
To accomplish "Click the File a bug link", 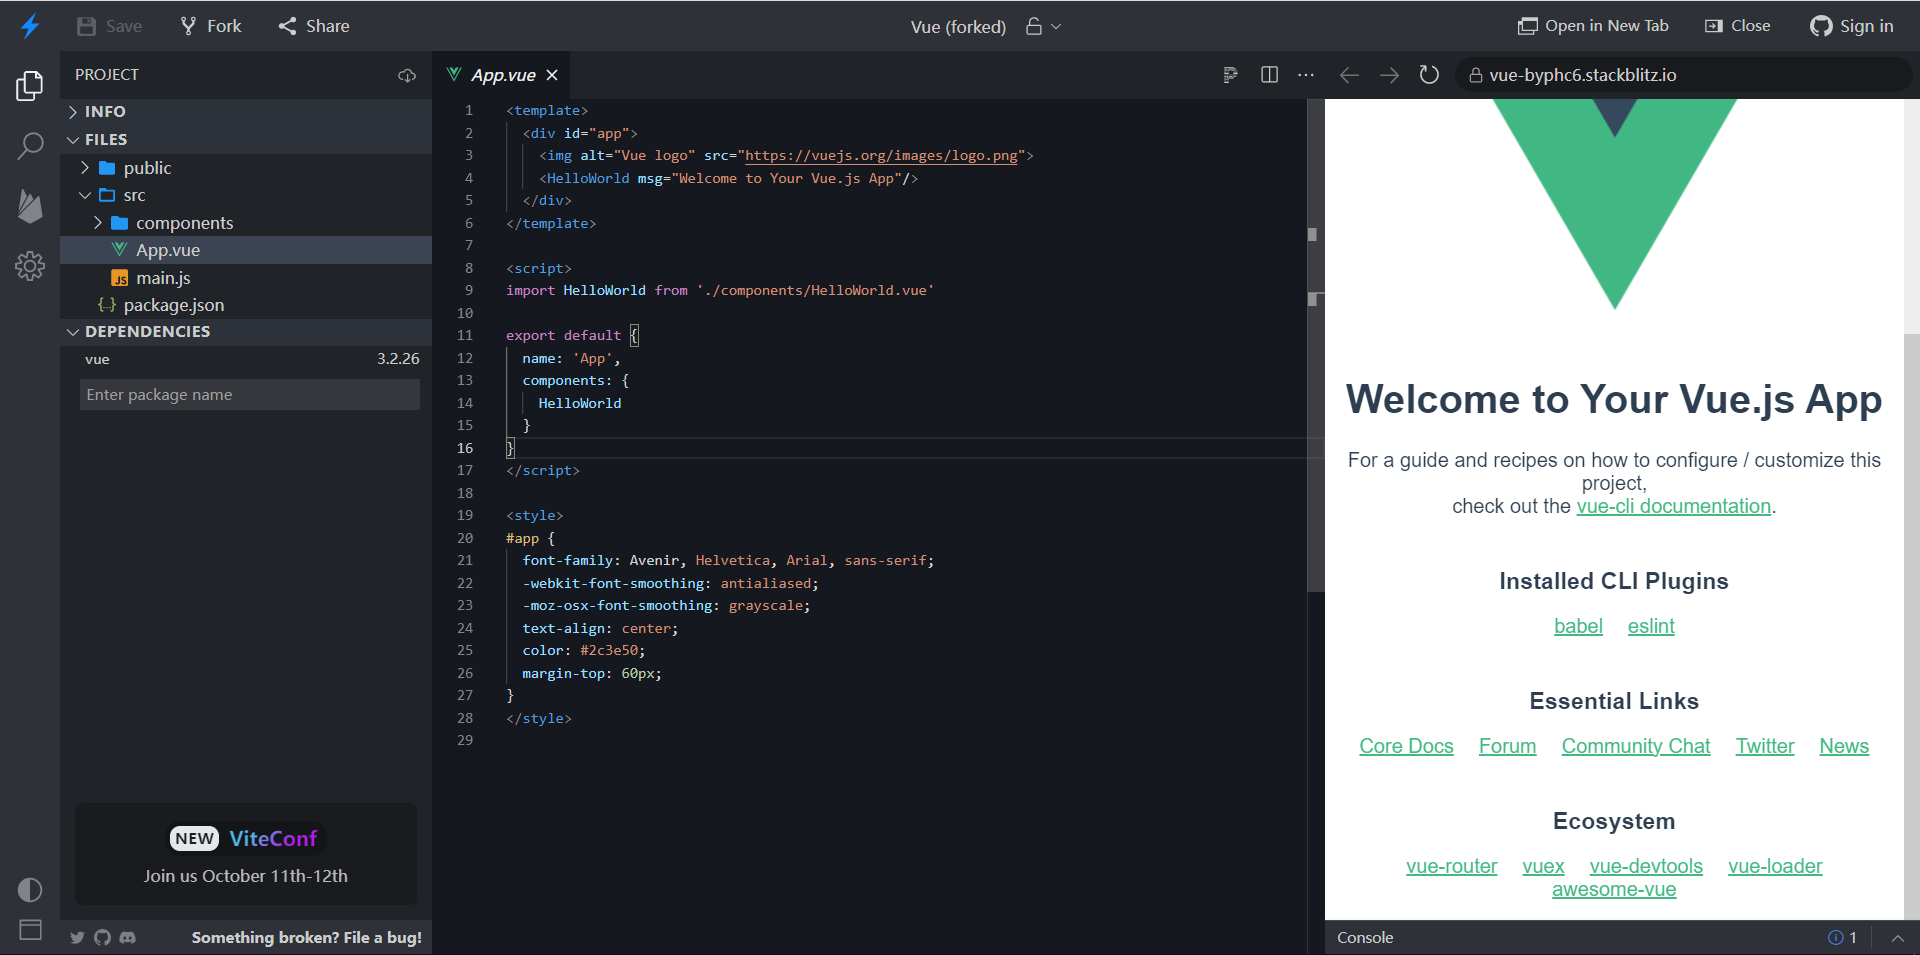I will [x=306, y=938].
